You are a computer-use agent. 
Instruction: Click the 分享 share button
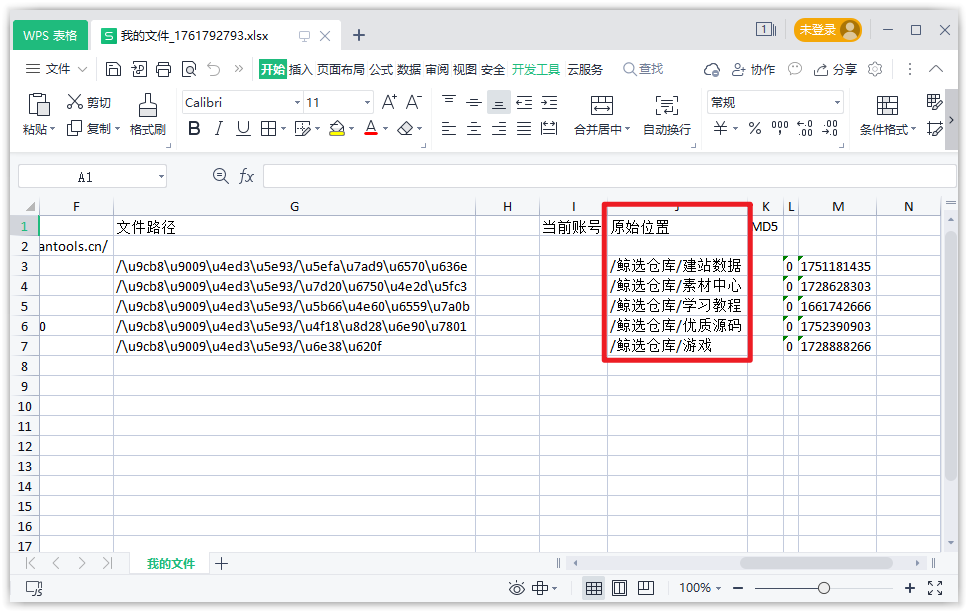(835, 69)
